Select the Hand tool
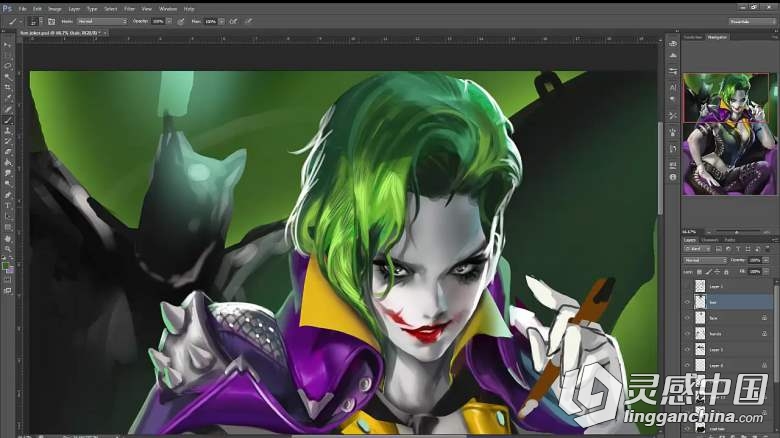This screenshot has width=780, height=438. pyautogui.click(x=7, y=239)
